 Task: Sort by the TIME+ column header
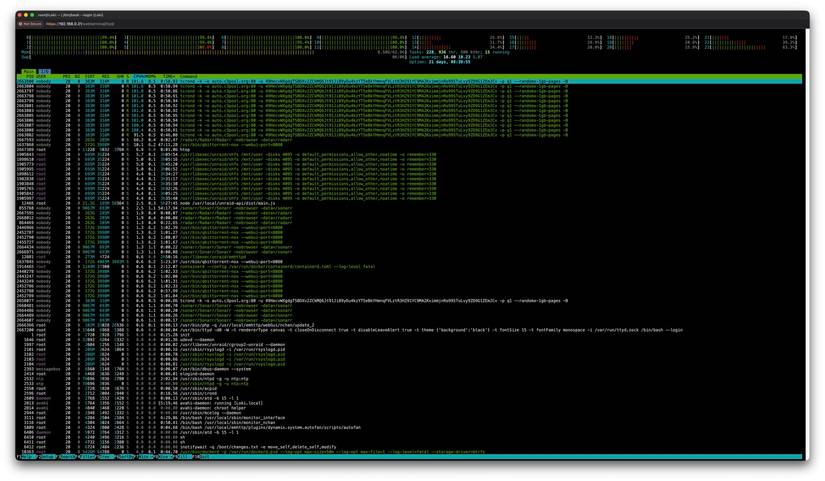(x=169, y=77)
